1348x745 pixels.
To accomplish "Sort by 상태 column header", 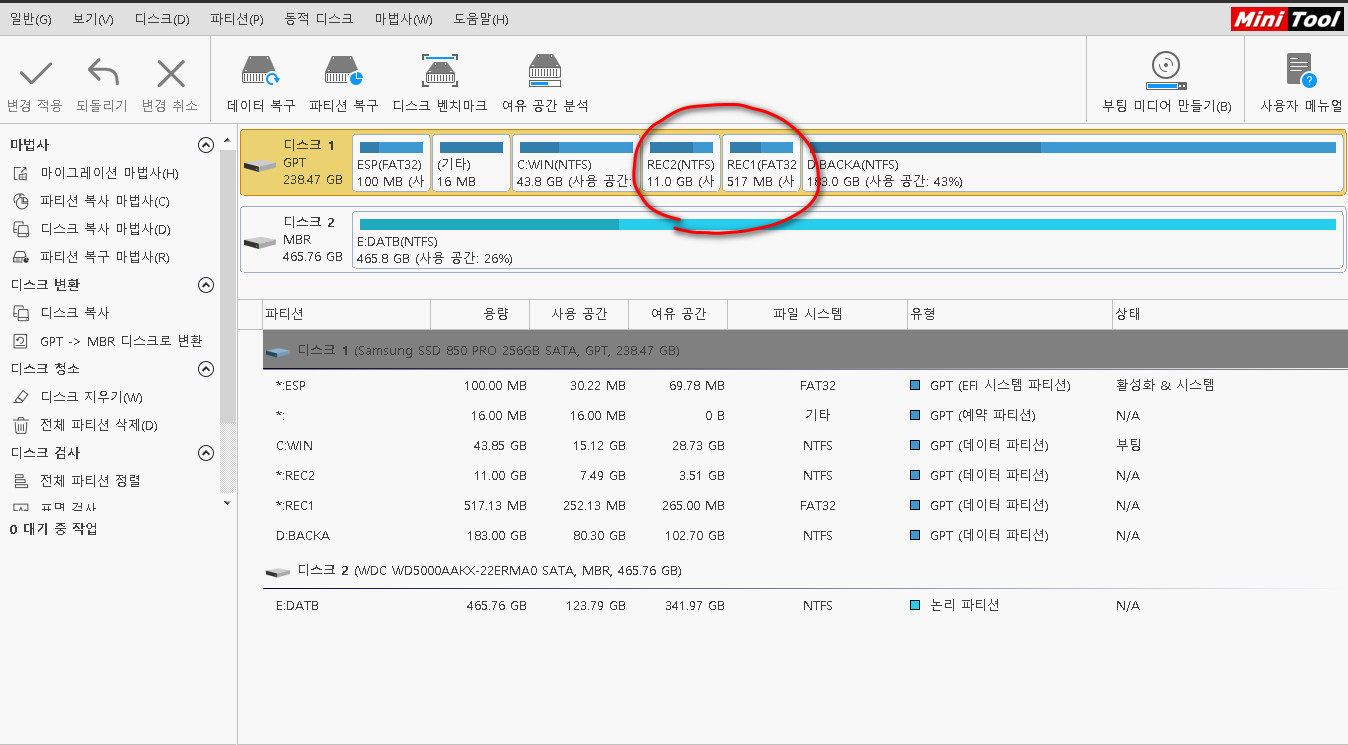I will [1229, 314].
